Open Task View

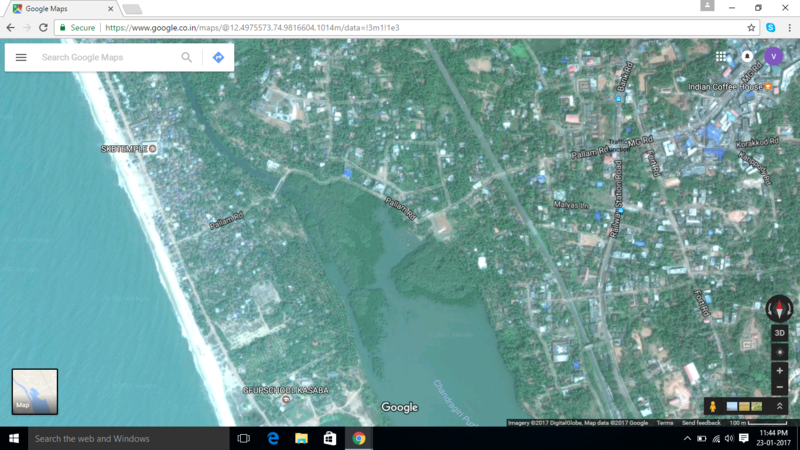[x=244, y=438]
